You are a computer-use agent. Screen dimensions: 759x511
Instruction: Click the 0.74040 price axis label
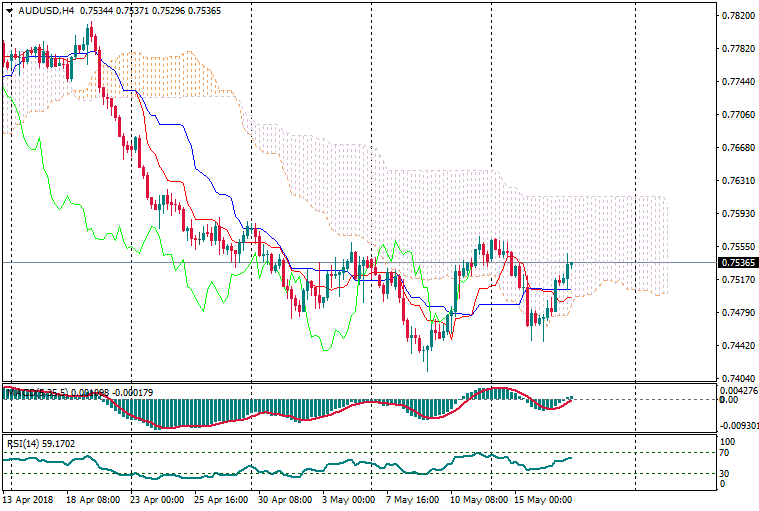pos(737,379)
